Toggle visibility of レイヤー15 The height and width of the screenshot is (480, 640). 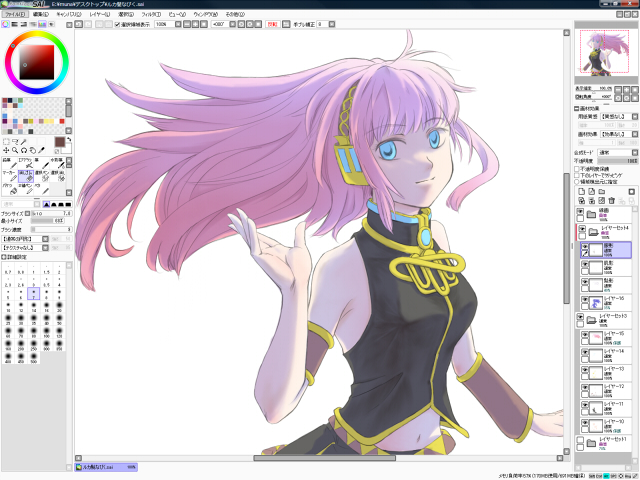(x=585, y=335)
